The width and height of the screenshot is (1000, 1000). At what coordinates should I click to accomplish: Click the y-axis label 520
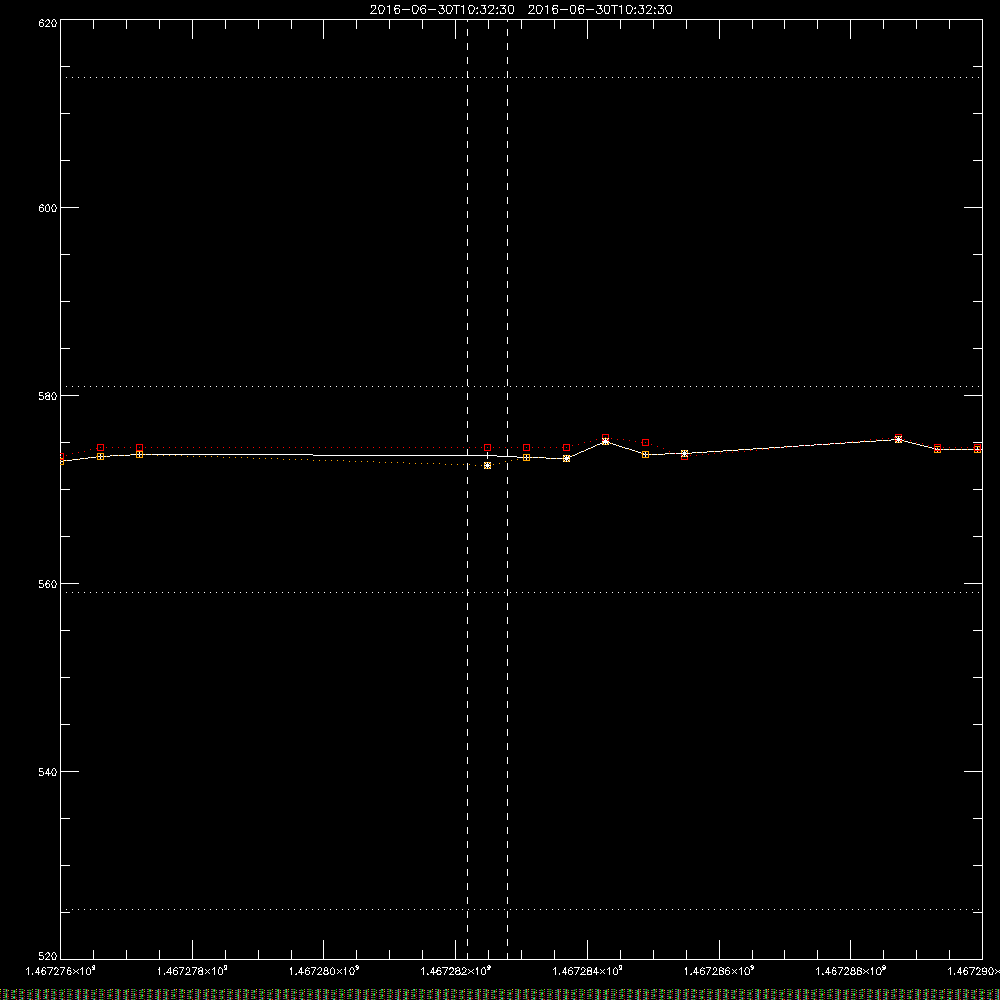click(x=48, y=956)
